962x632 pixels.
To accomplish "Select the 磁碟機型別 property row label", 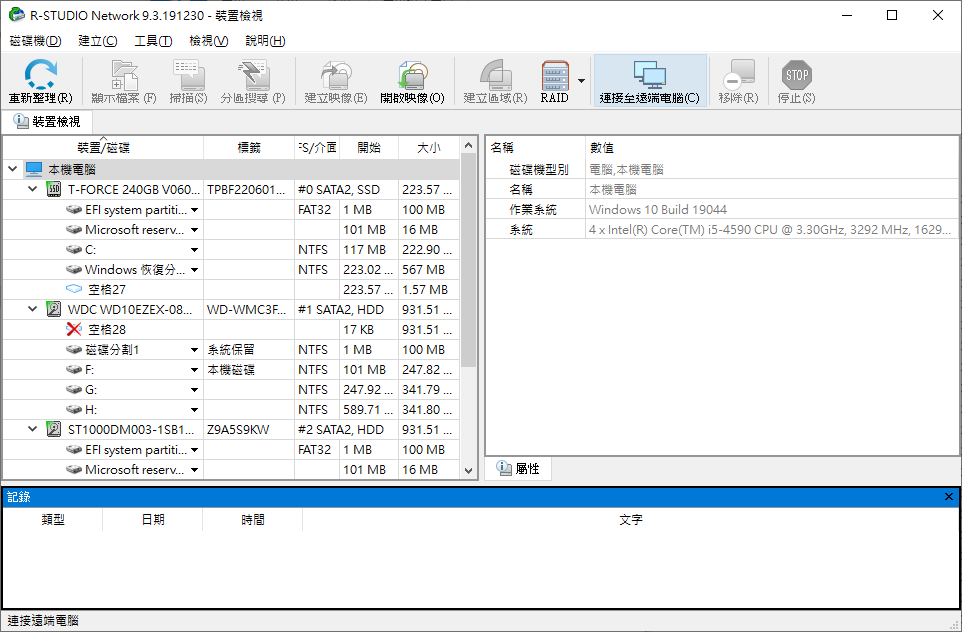I will point(539,169).
